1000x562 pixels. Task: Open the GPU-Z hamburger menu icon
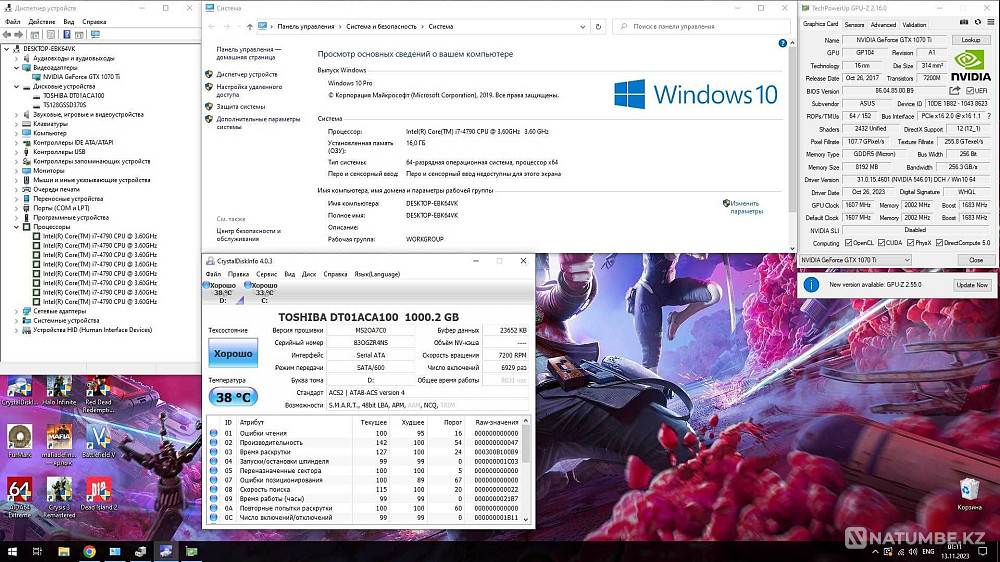click(990, 22)
